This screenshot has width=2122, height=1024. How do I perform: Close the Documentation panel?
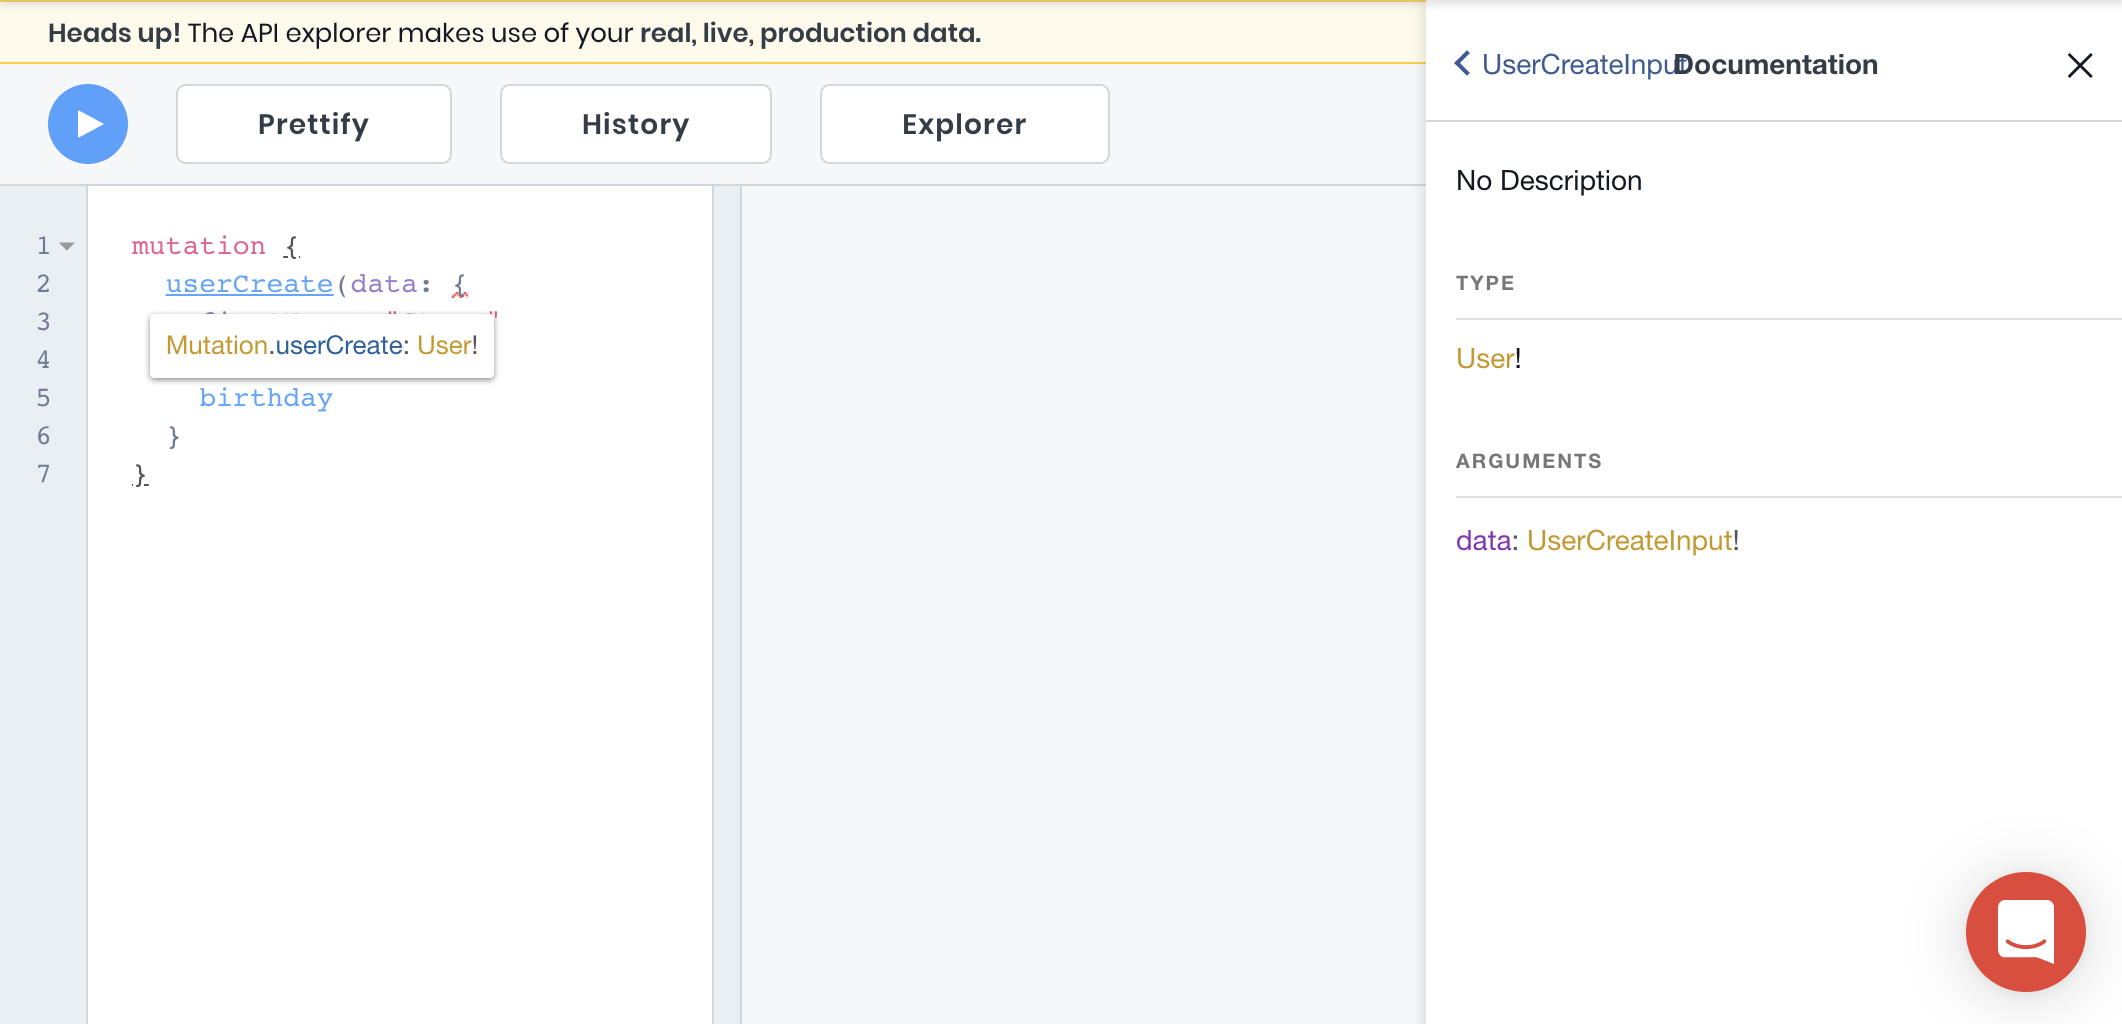click(2079, 66)
